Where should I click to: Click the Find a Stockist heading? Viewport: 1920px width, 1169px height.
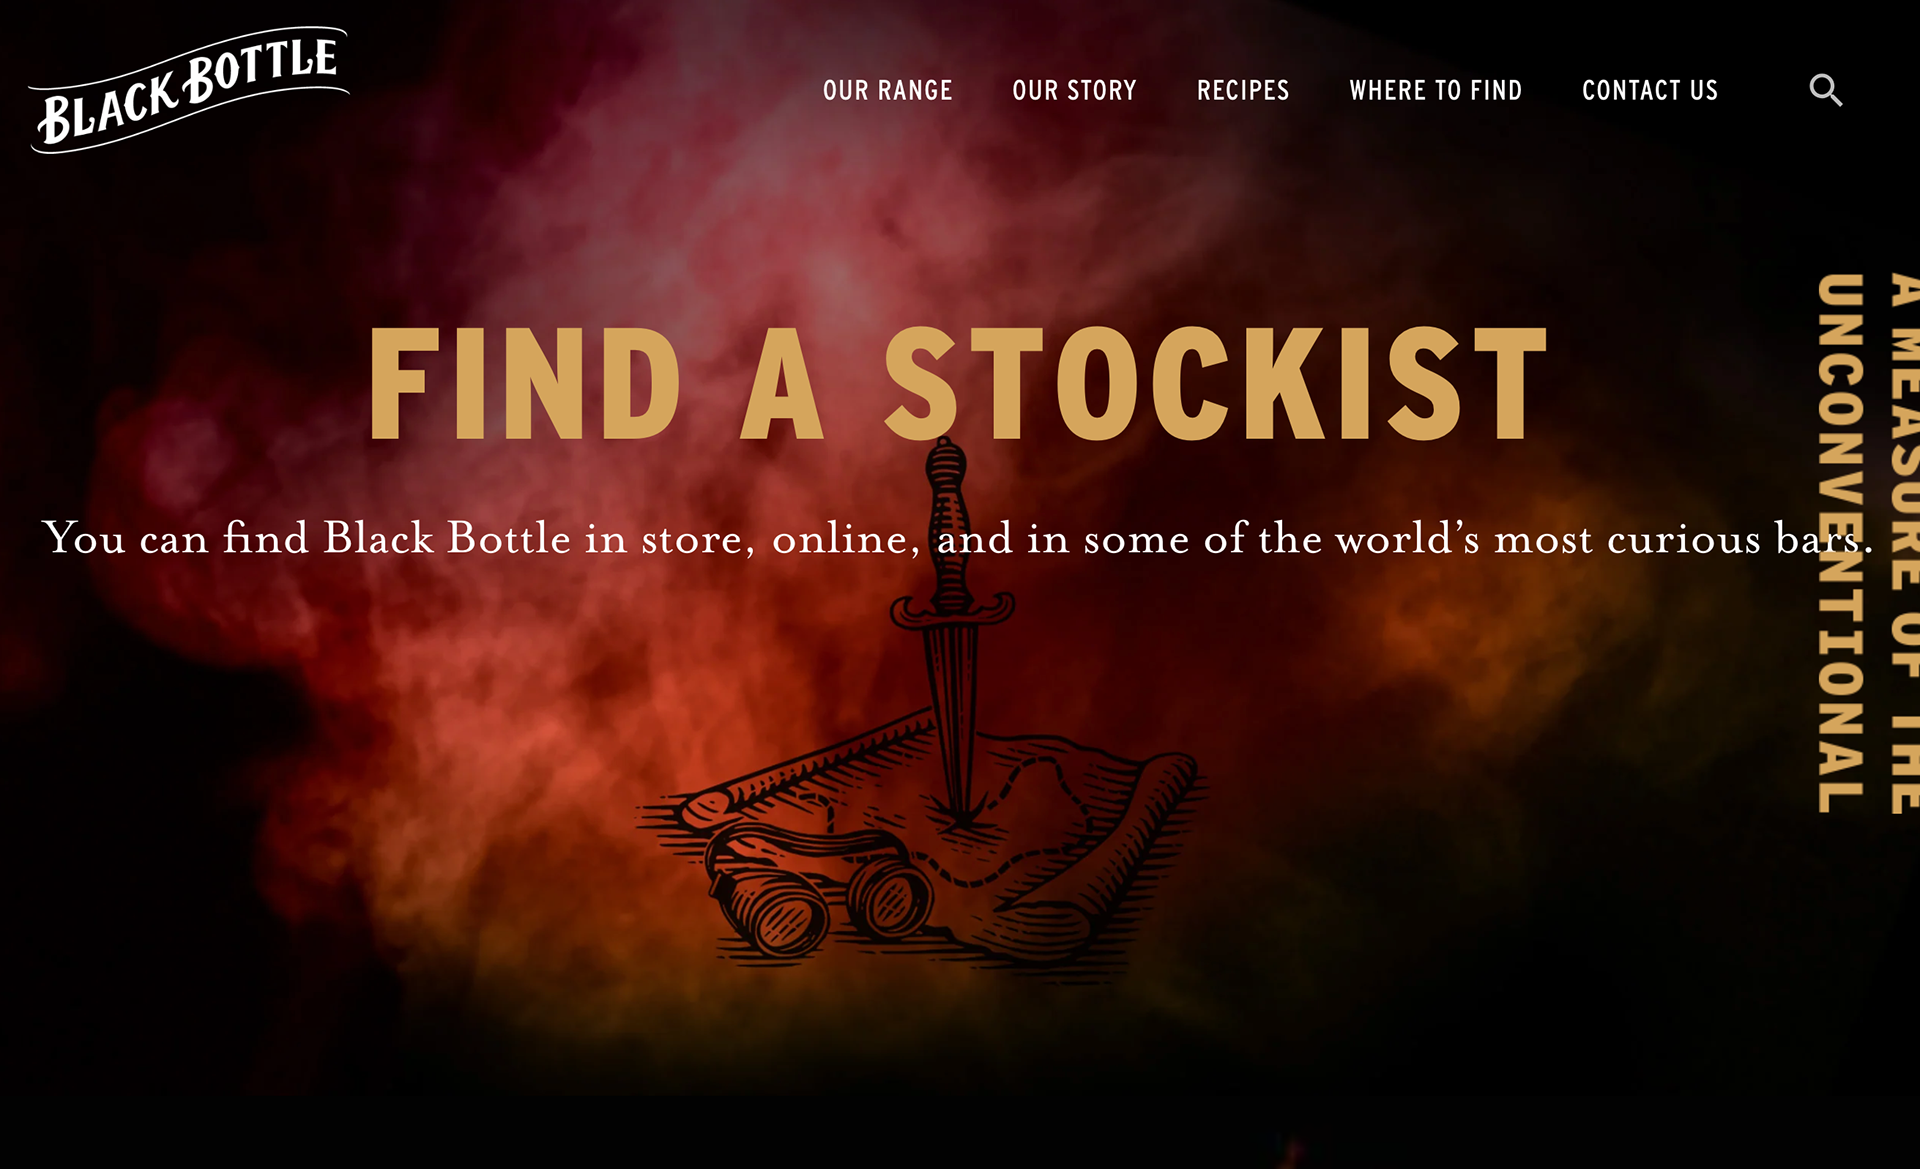click(x=959, y=383)
